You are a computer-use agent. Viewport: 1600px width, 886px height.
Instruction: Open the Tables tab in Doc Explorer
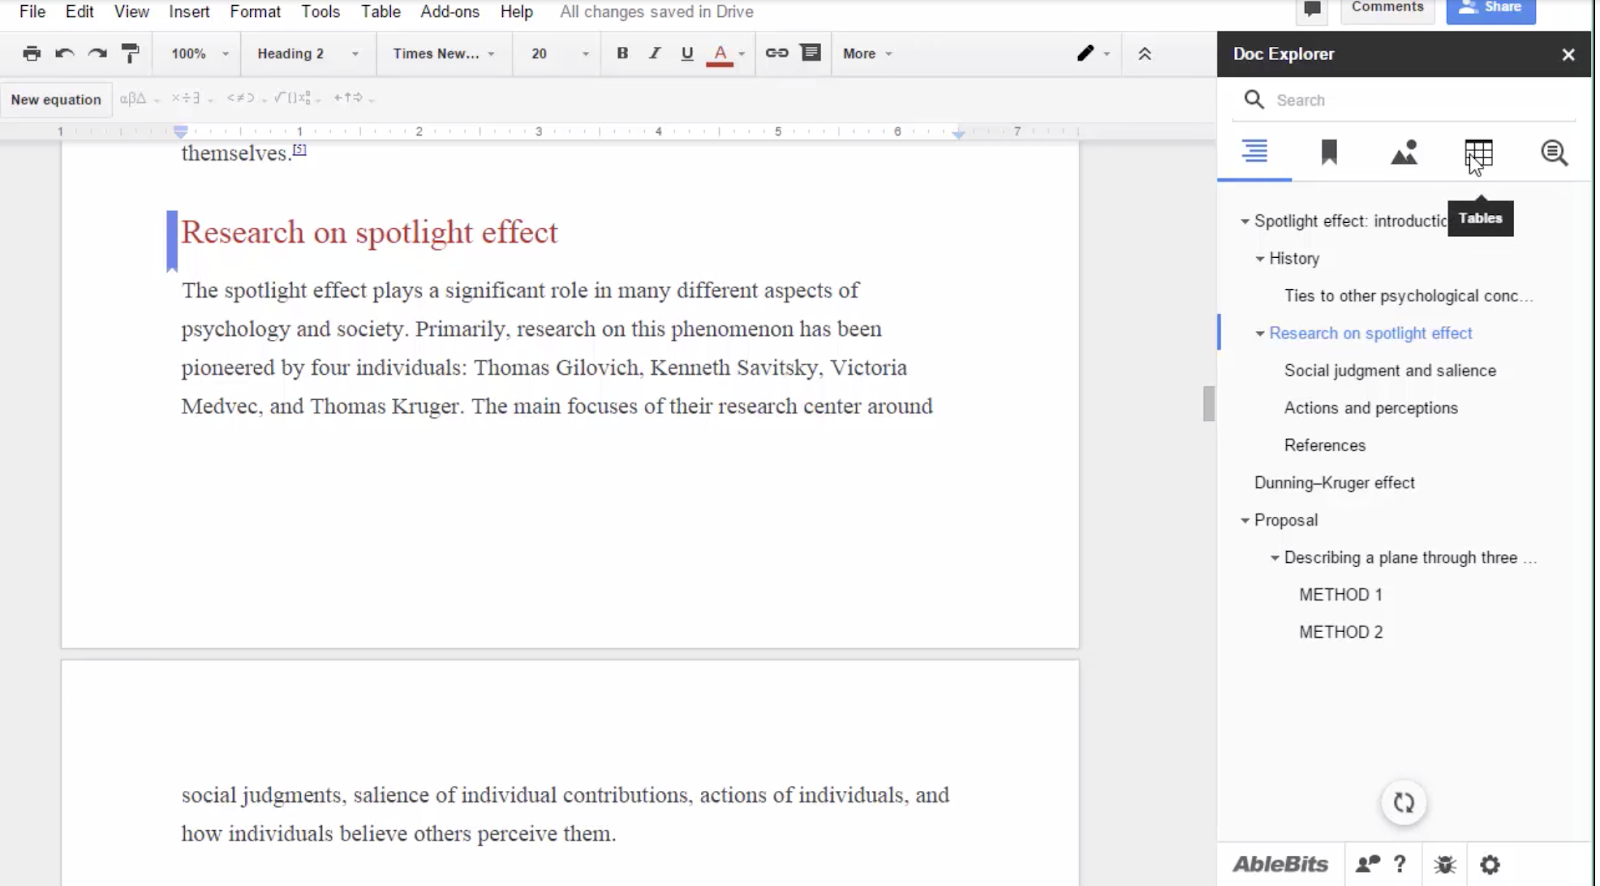tap(1478, 153)
